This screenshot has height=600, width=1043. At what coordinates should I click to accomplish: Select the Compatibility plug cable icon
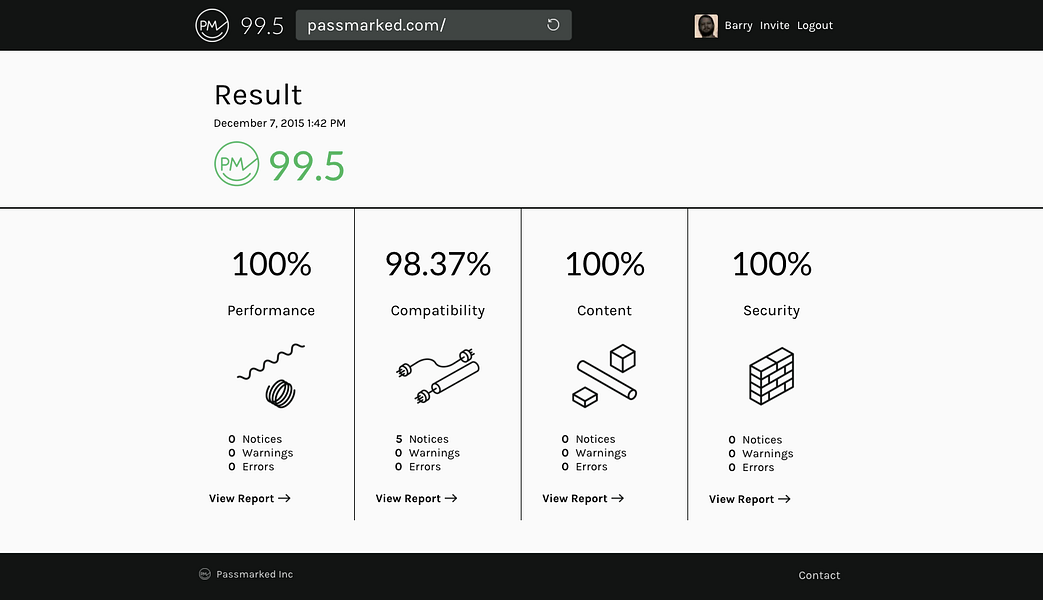click(x=438, y=376)
